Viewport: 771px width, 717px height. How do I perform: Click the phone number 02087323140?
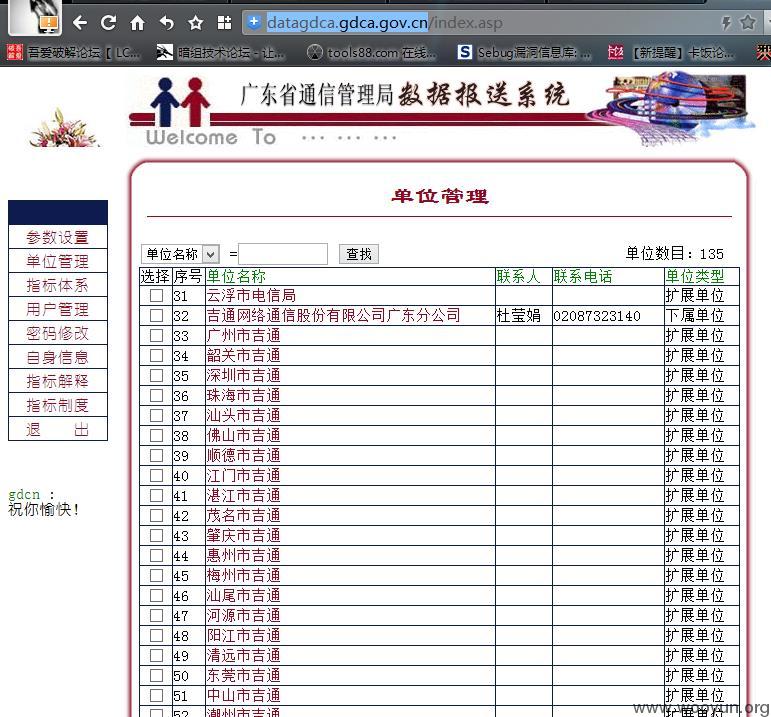pos(597,316)
